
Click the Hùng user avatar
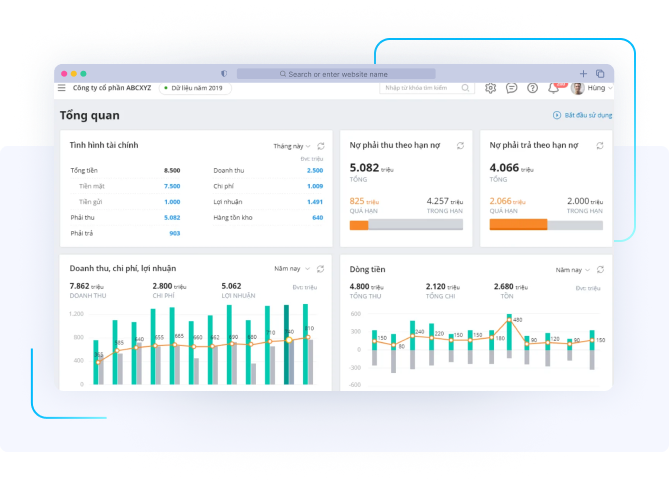point(578,88)
